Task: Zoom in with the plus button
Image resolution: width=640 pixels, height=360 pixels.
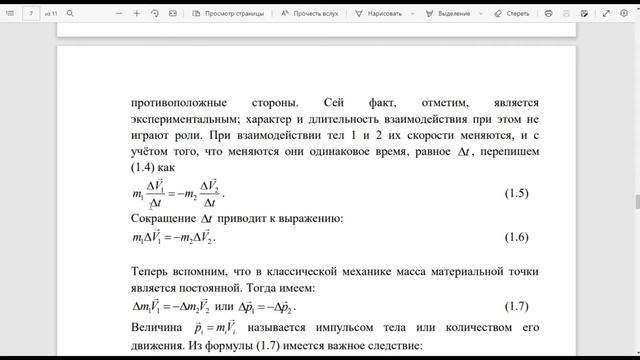Action: coord(137,13)
